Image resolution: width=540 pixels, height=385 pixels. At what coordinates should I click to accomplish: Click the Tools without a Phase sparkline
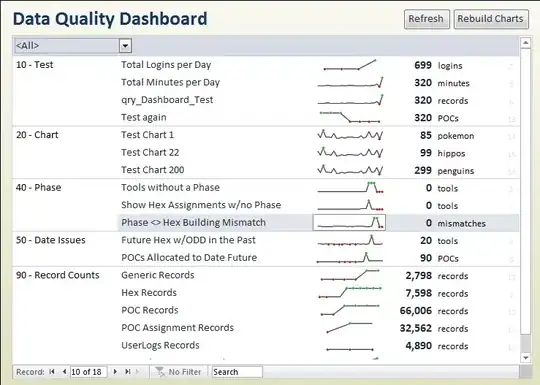point(350,188)
